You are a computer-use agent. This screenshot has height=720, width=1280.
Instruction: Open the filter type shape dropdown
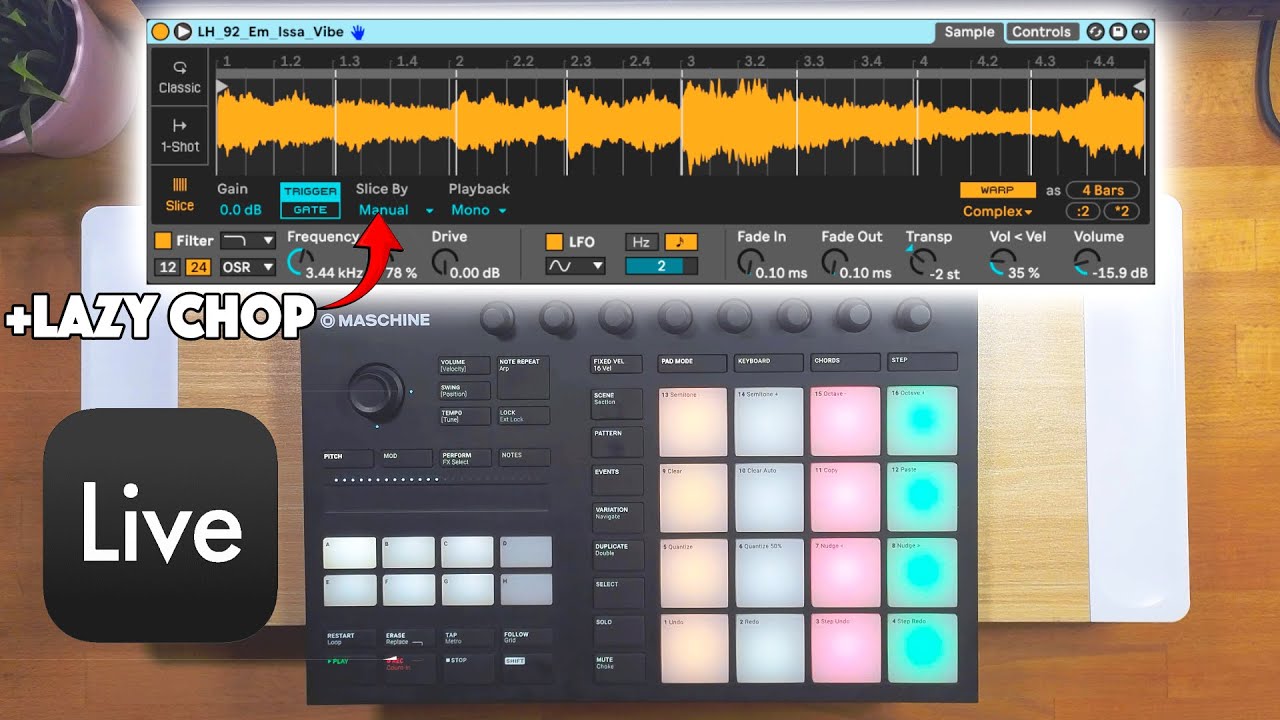coord(247,240)
